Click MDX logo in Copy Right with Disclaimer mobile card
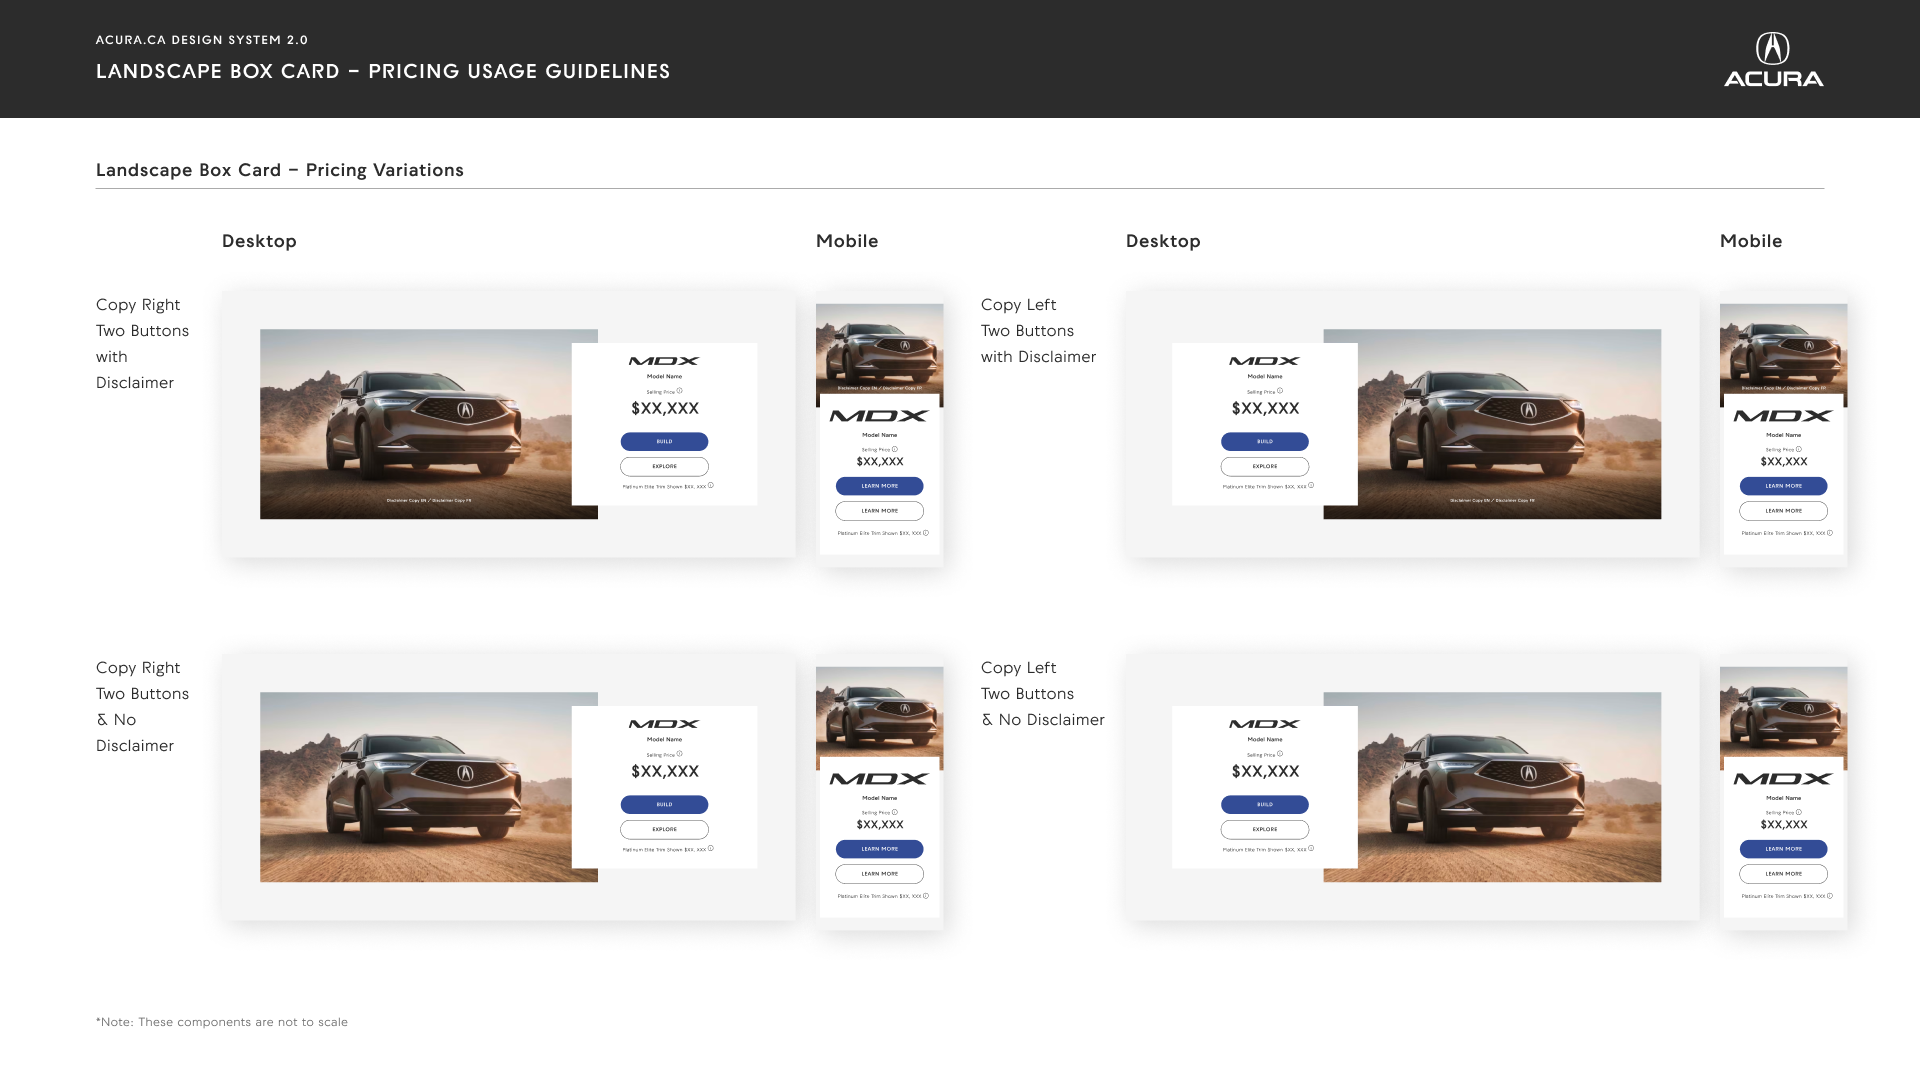 (880, 416)
